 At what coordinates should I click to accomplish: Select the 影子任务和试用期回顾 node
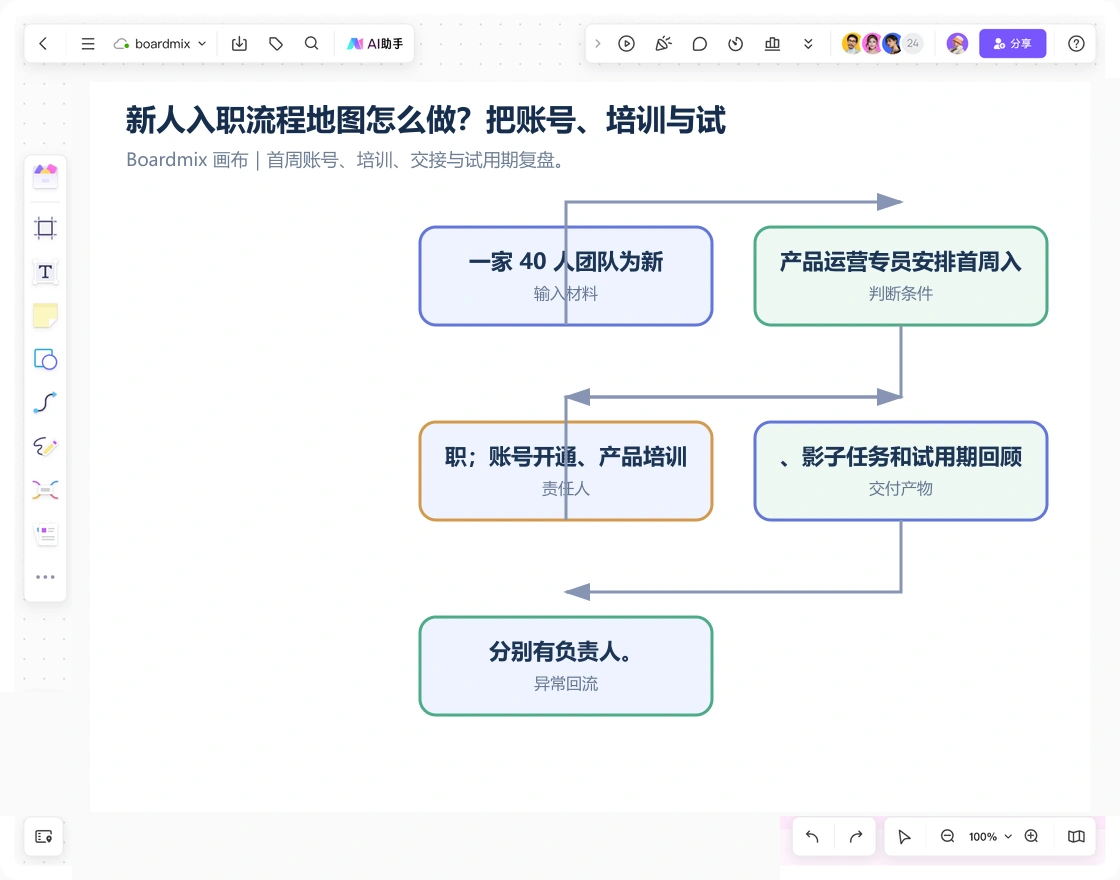tap(901, 471)
